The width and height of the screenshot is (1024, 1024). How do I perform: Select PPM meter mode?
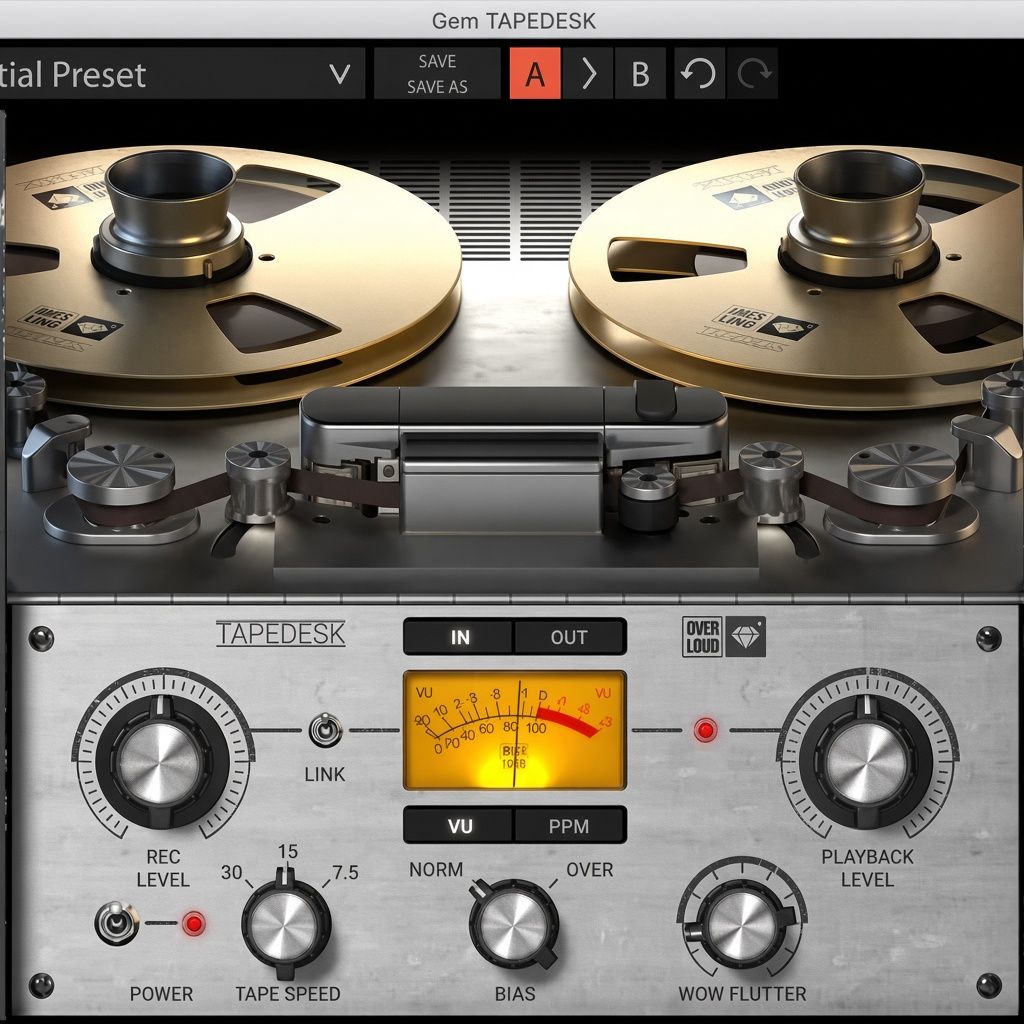point(569,825)
